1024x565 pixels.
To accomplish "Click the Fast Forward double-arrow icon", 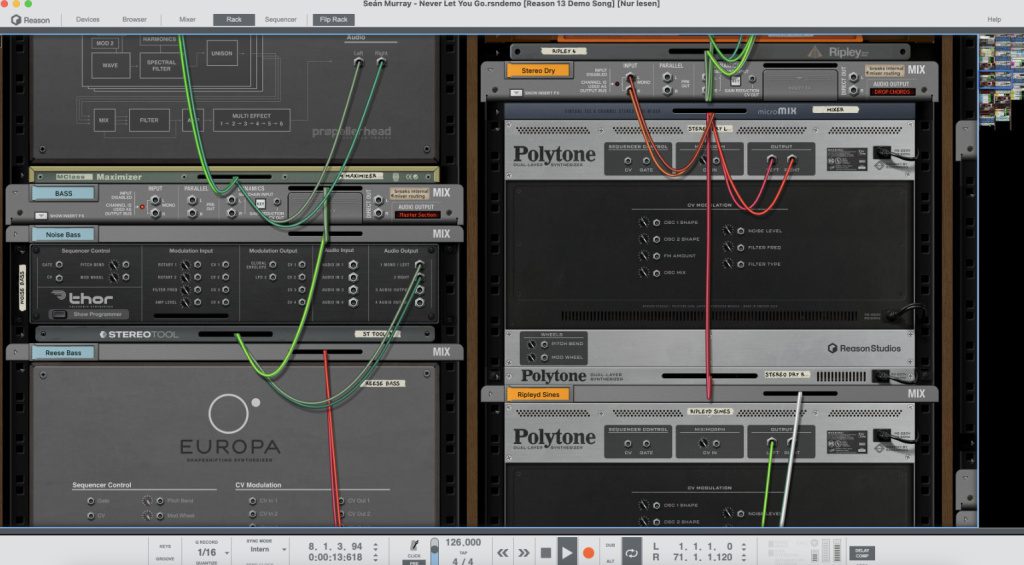I will click(524, 553).
